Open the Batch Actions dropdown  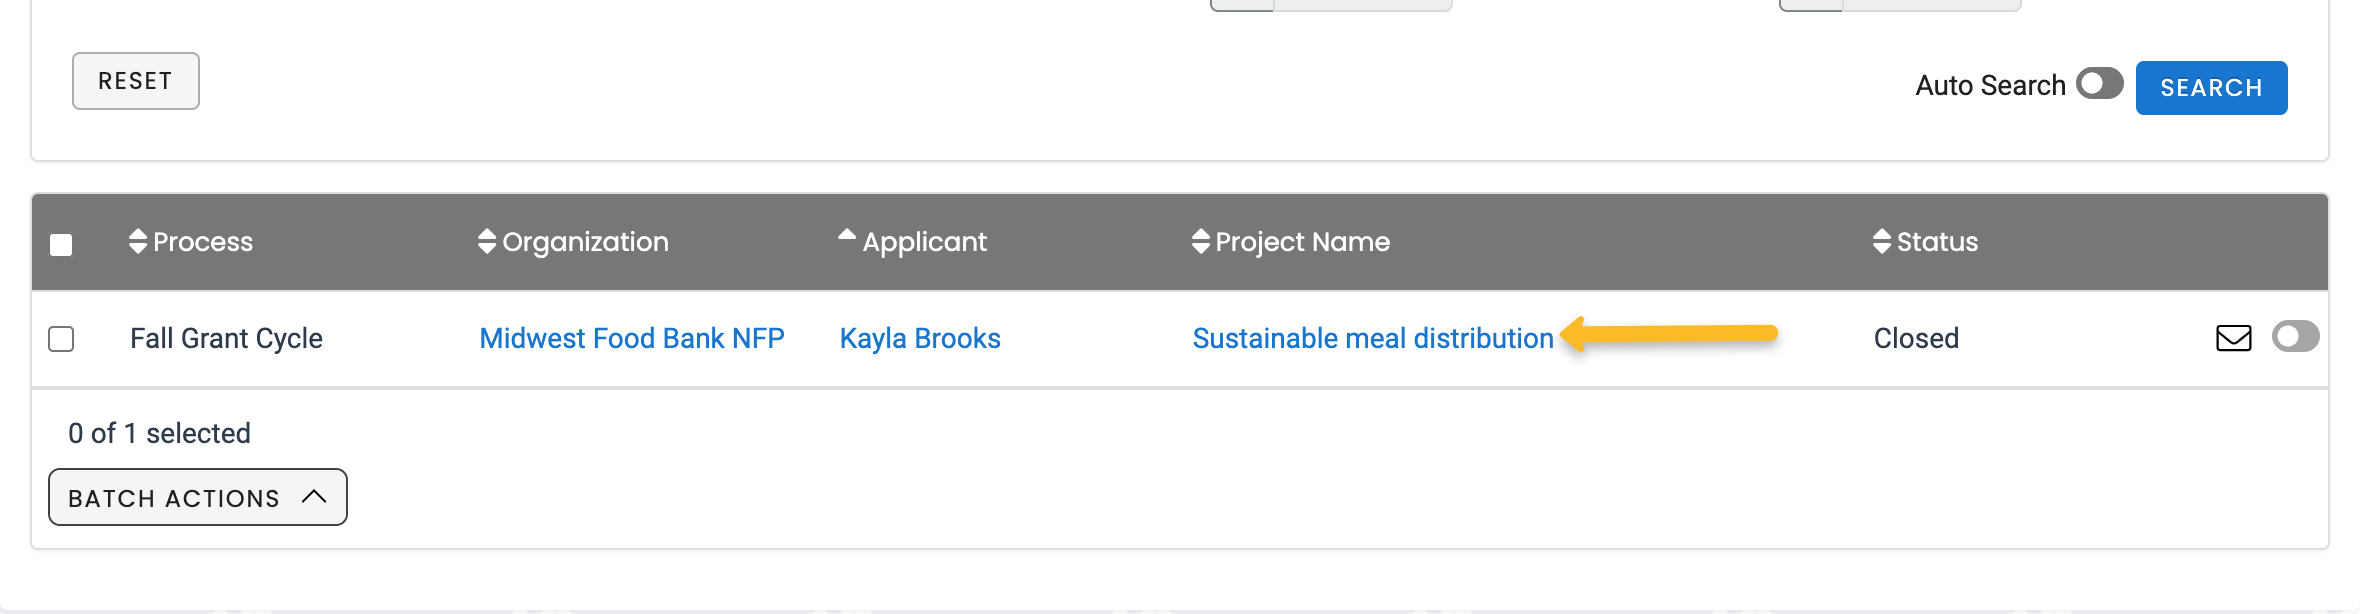click(x=198, y=497)
